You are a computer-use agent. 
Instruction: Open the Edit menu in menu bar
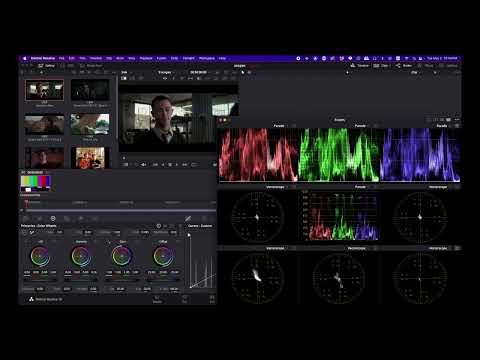(72, 58)
